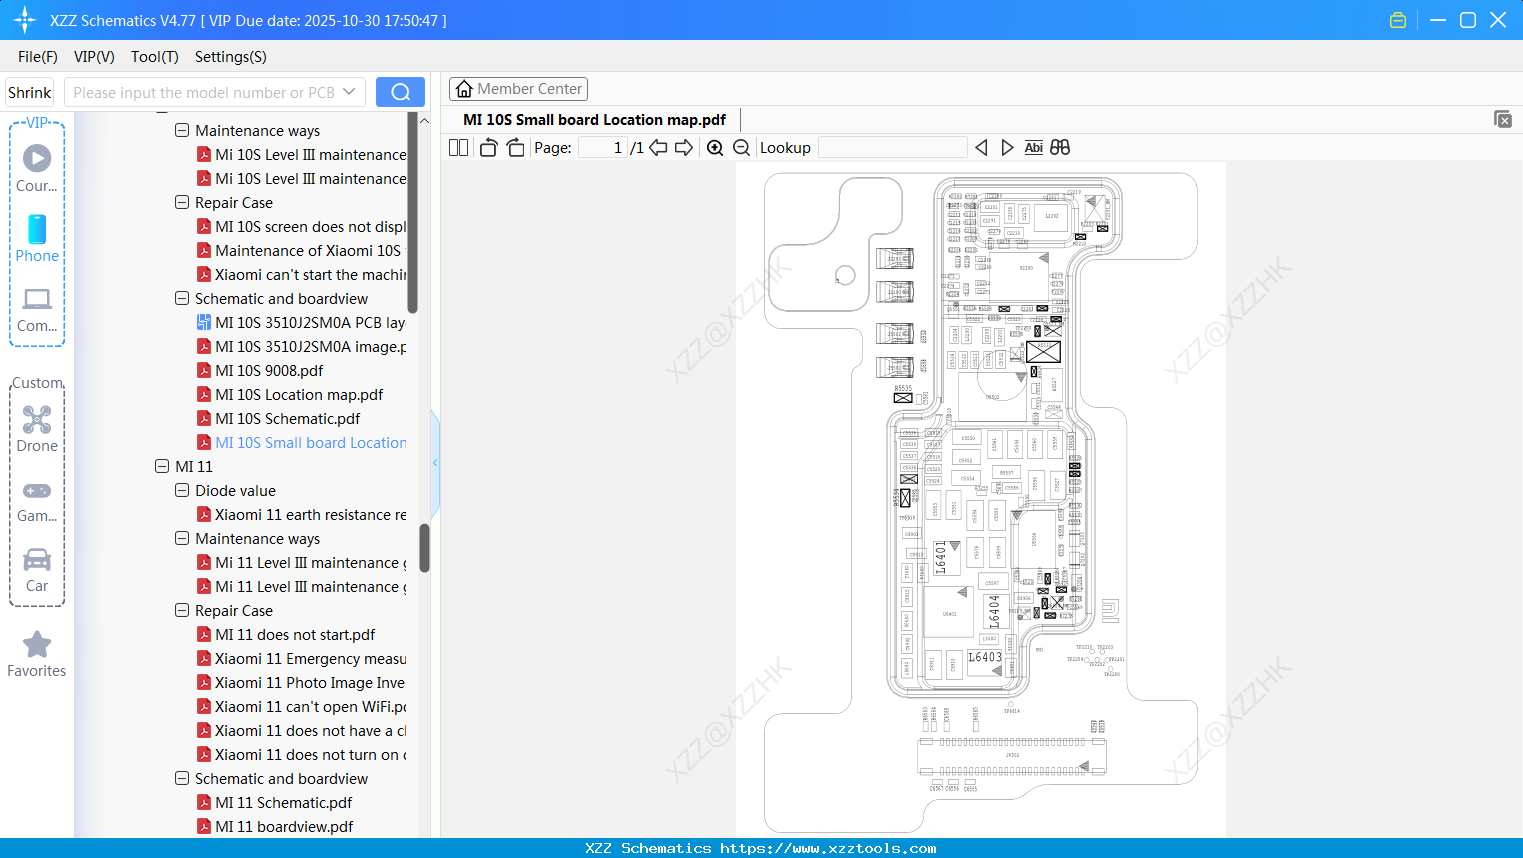Open the split compare view icon
Image resolution: width=1523 pixels, height=858 pixels.
click(1059, 147)
